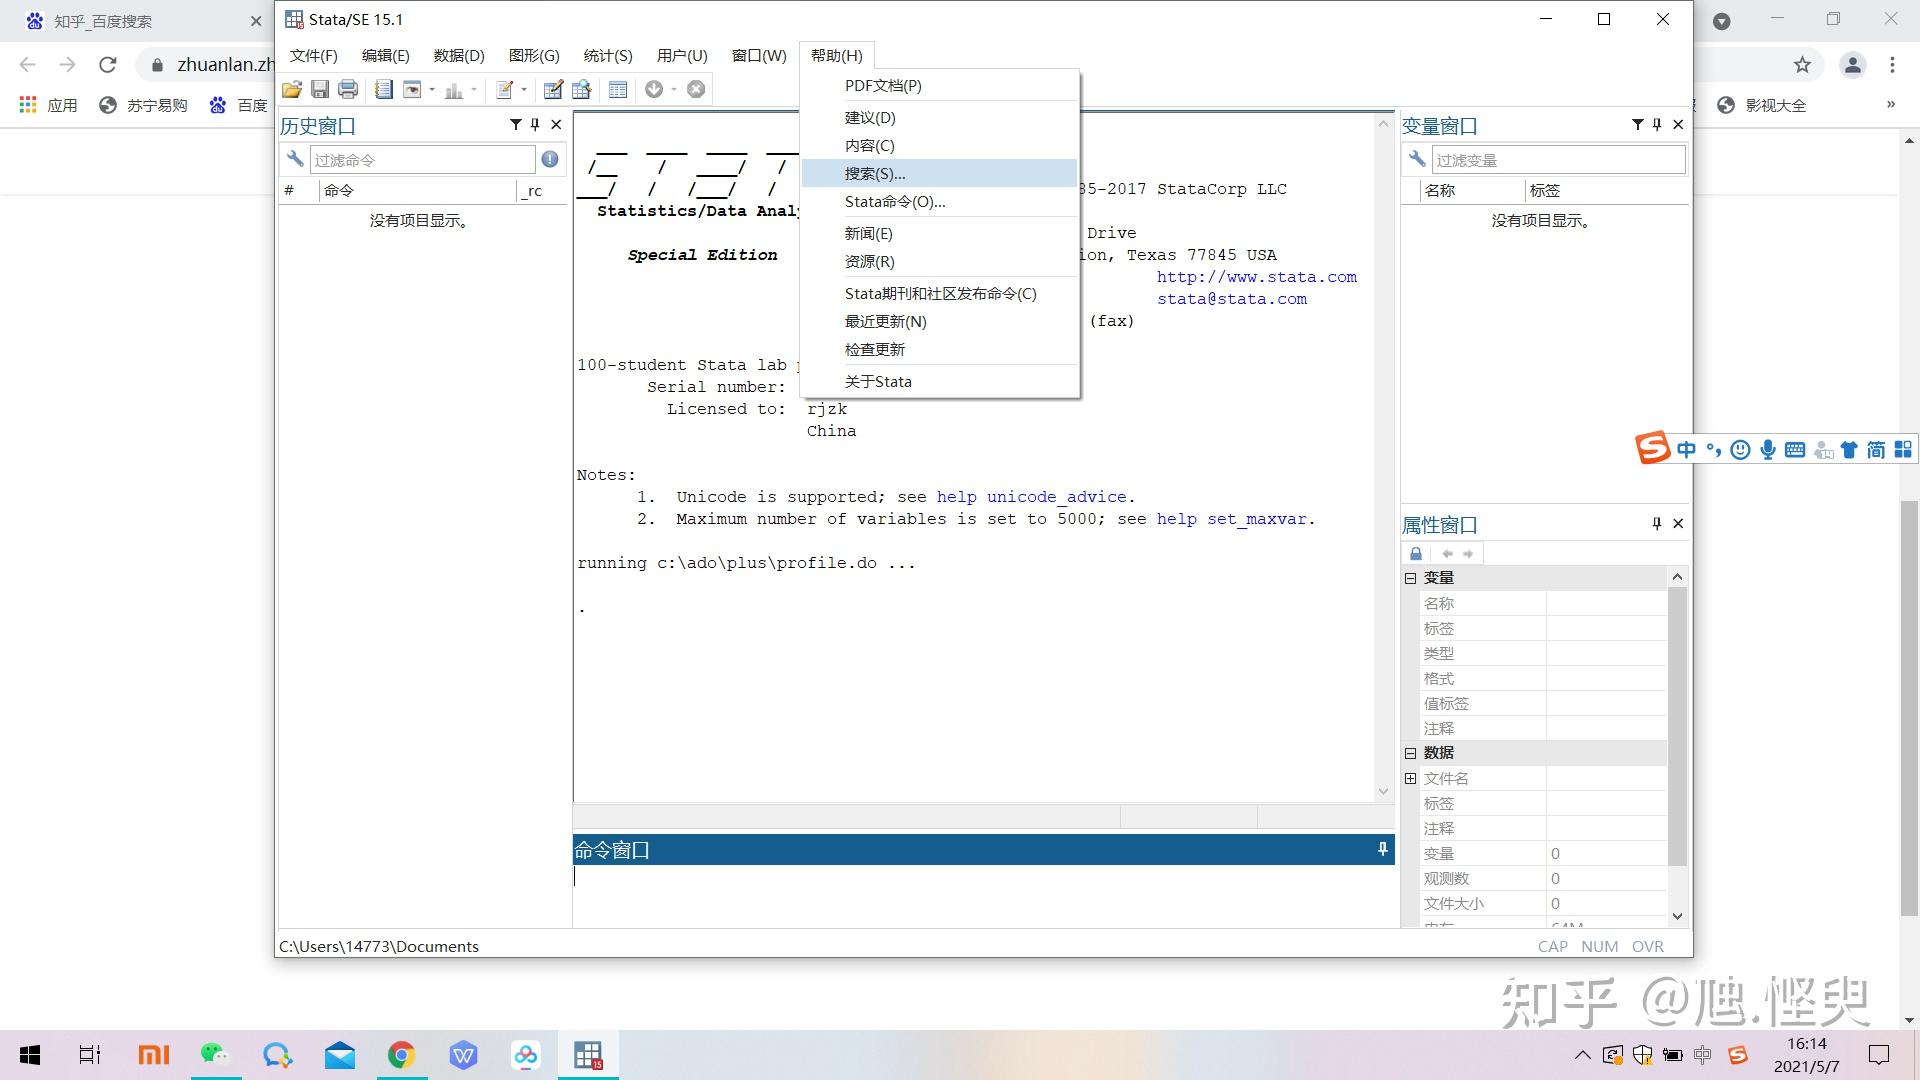Click the Print toolbar icon

[x=348, y=90]
